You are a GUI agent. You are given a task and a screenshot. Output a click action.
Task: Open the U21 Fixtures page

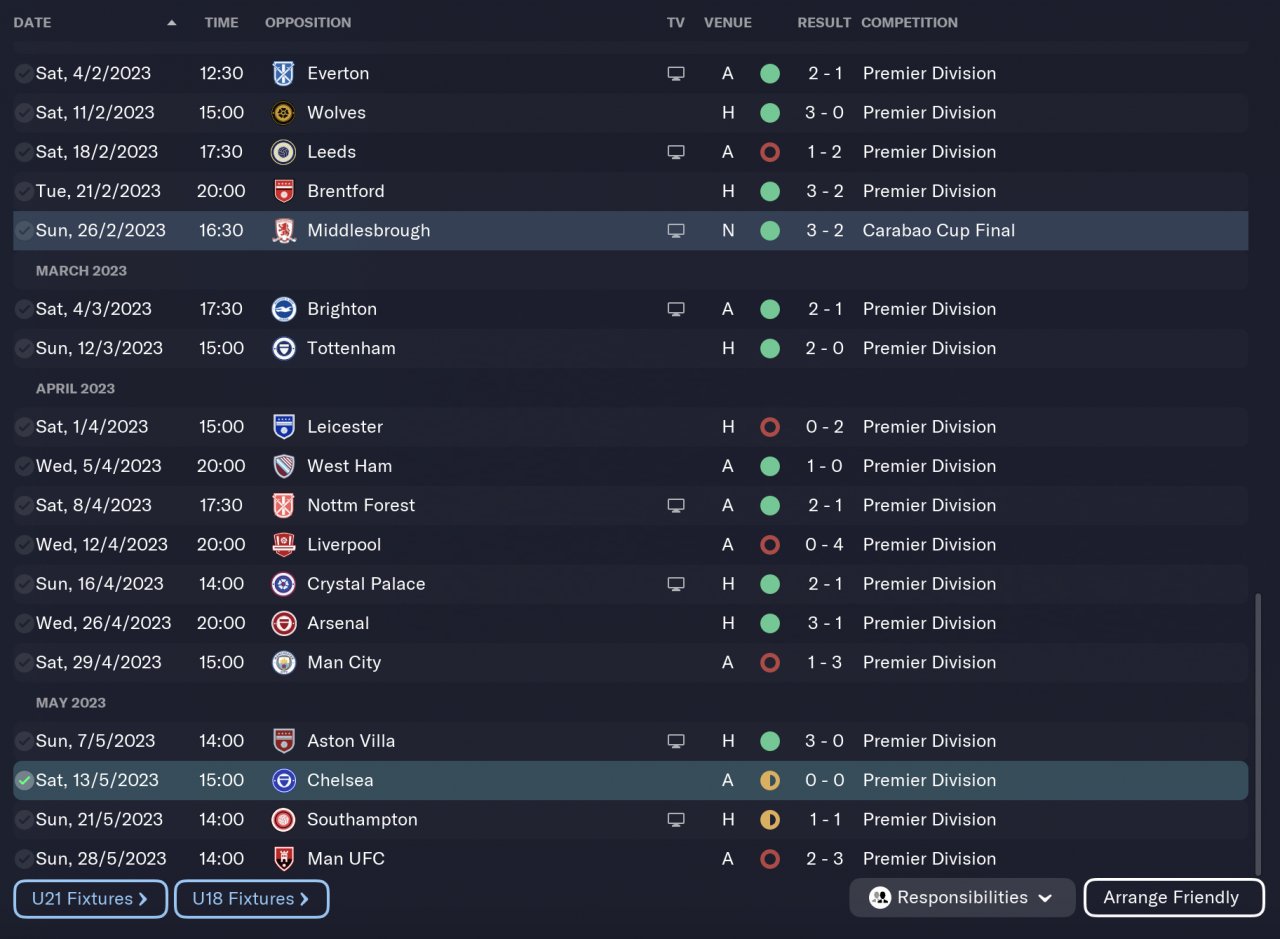[x=90, y=899]
